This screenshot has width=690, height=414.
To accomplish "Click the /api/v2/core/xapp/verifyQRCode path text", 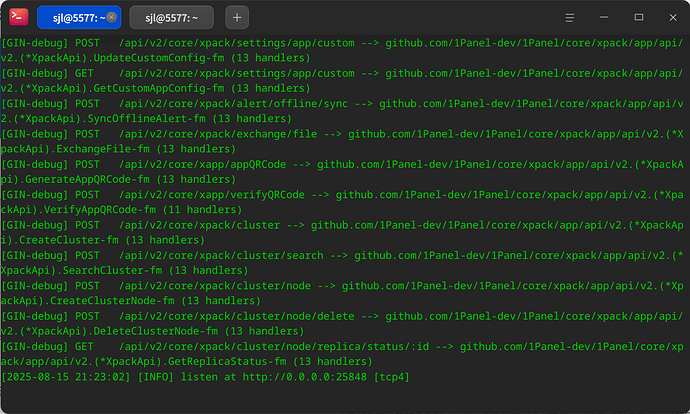I will tap(212, 195).
